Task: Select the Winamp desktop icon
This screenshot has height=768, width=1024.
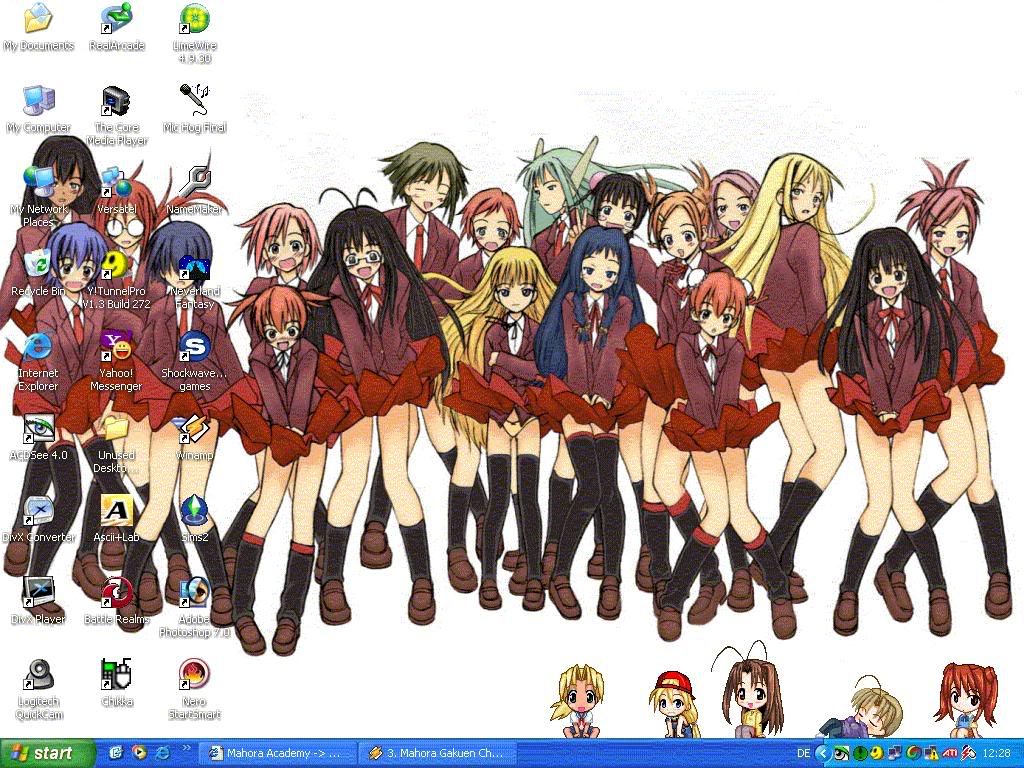Action: [194, 430]
